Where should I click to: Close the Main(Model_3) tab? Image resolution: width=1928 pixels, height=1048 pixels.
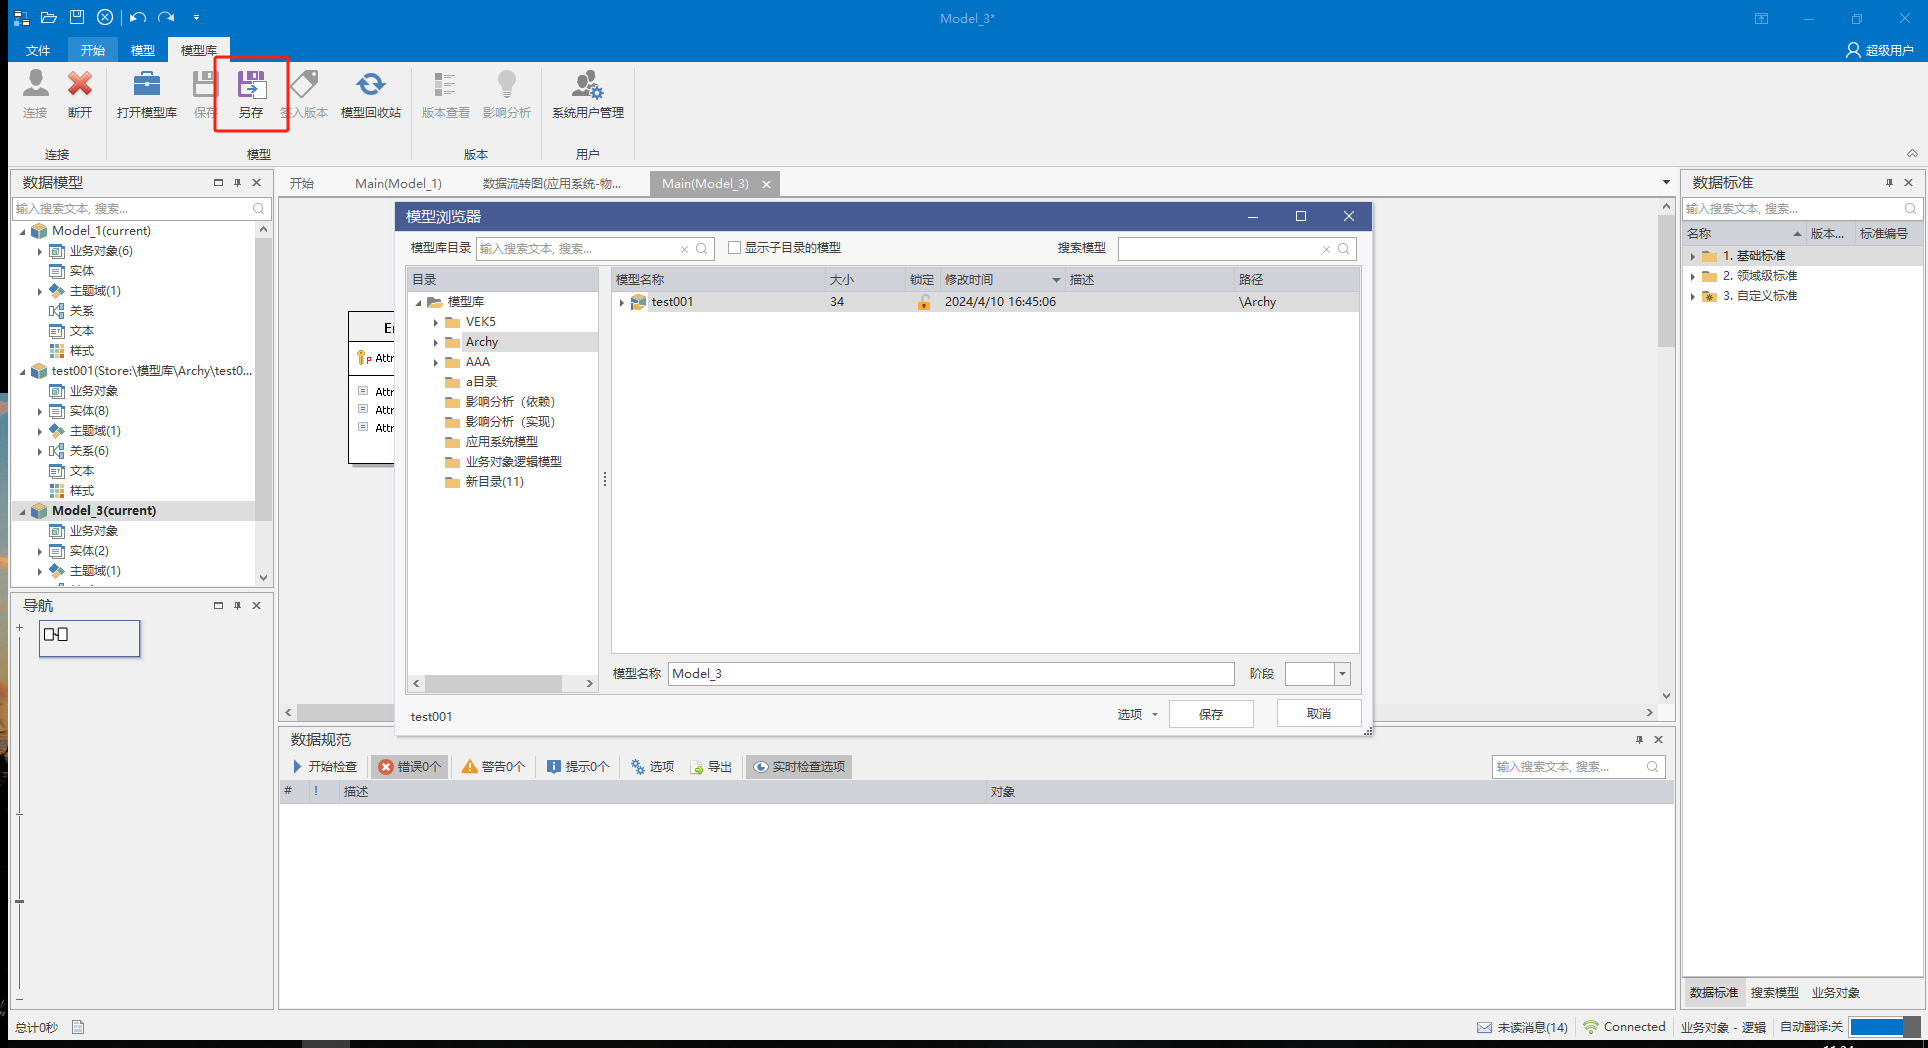(766, 184)
